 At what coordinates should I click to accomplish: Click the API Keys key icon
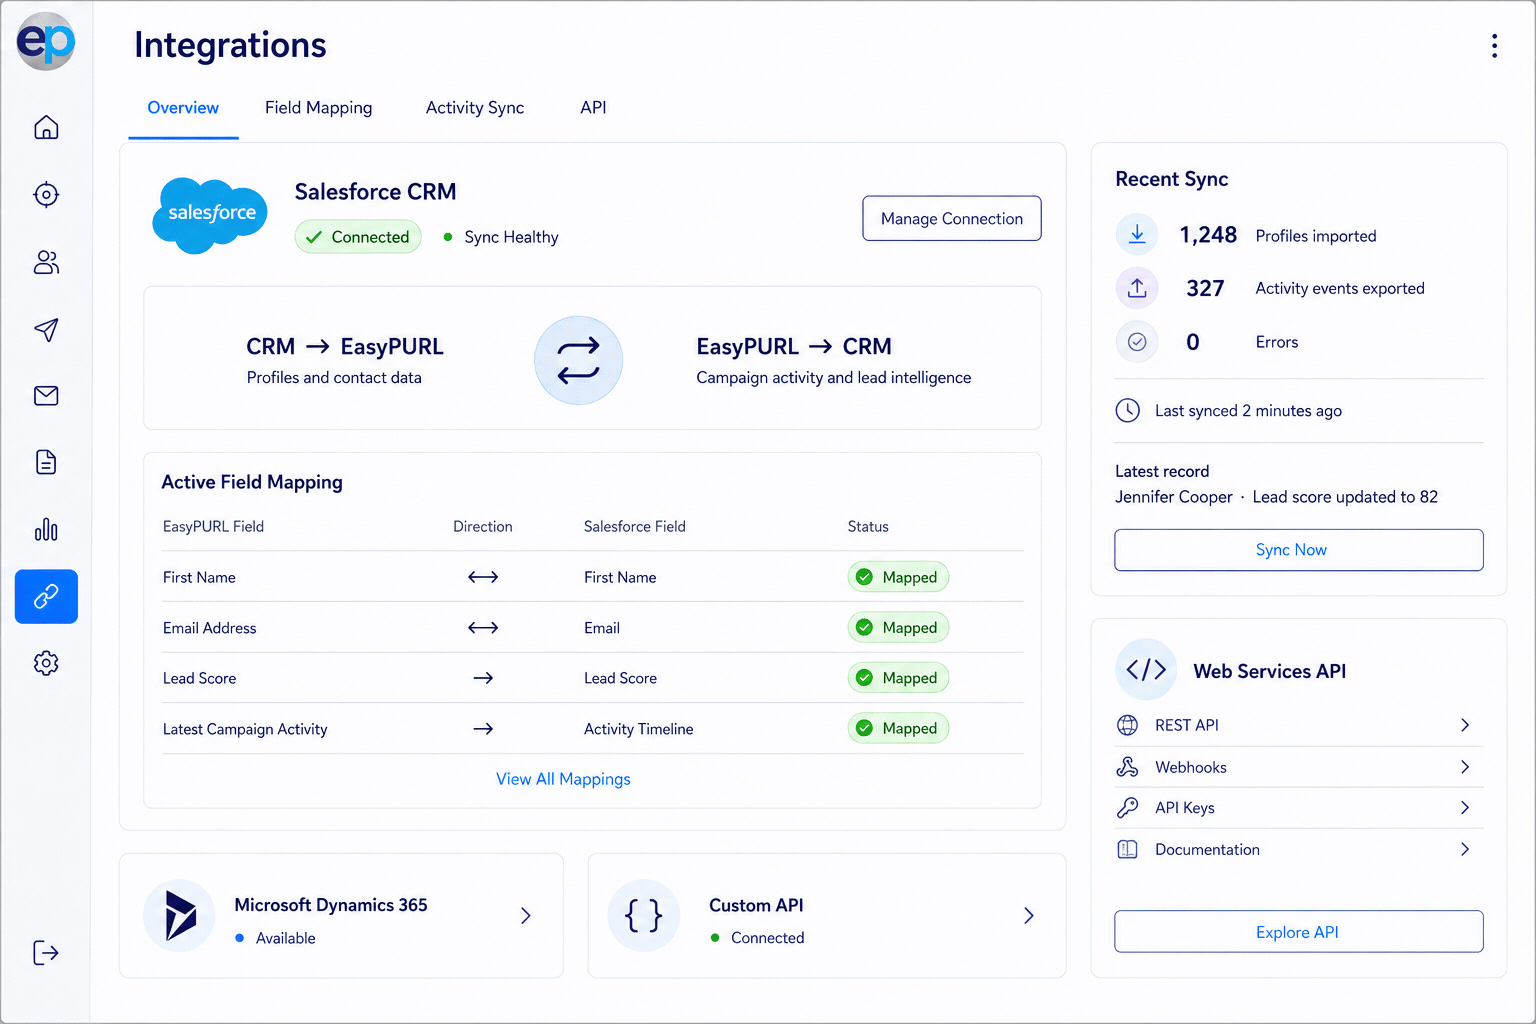tap(1127, 808)
